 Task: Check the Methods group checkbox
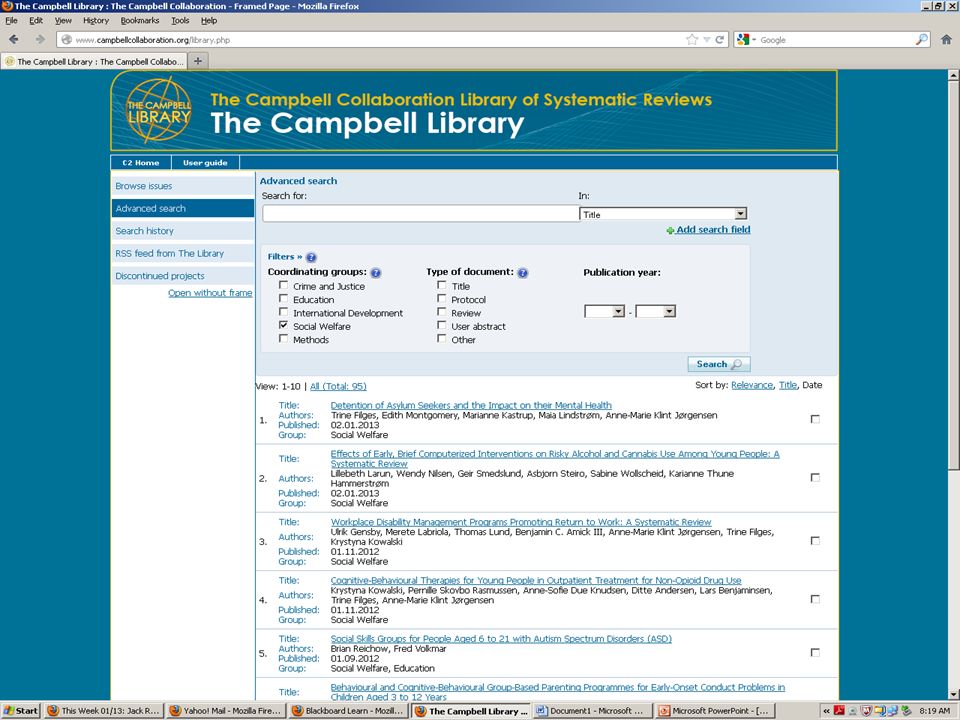tap(283, 339)
